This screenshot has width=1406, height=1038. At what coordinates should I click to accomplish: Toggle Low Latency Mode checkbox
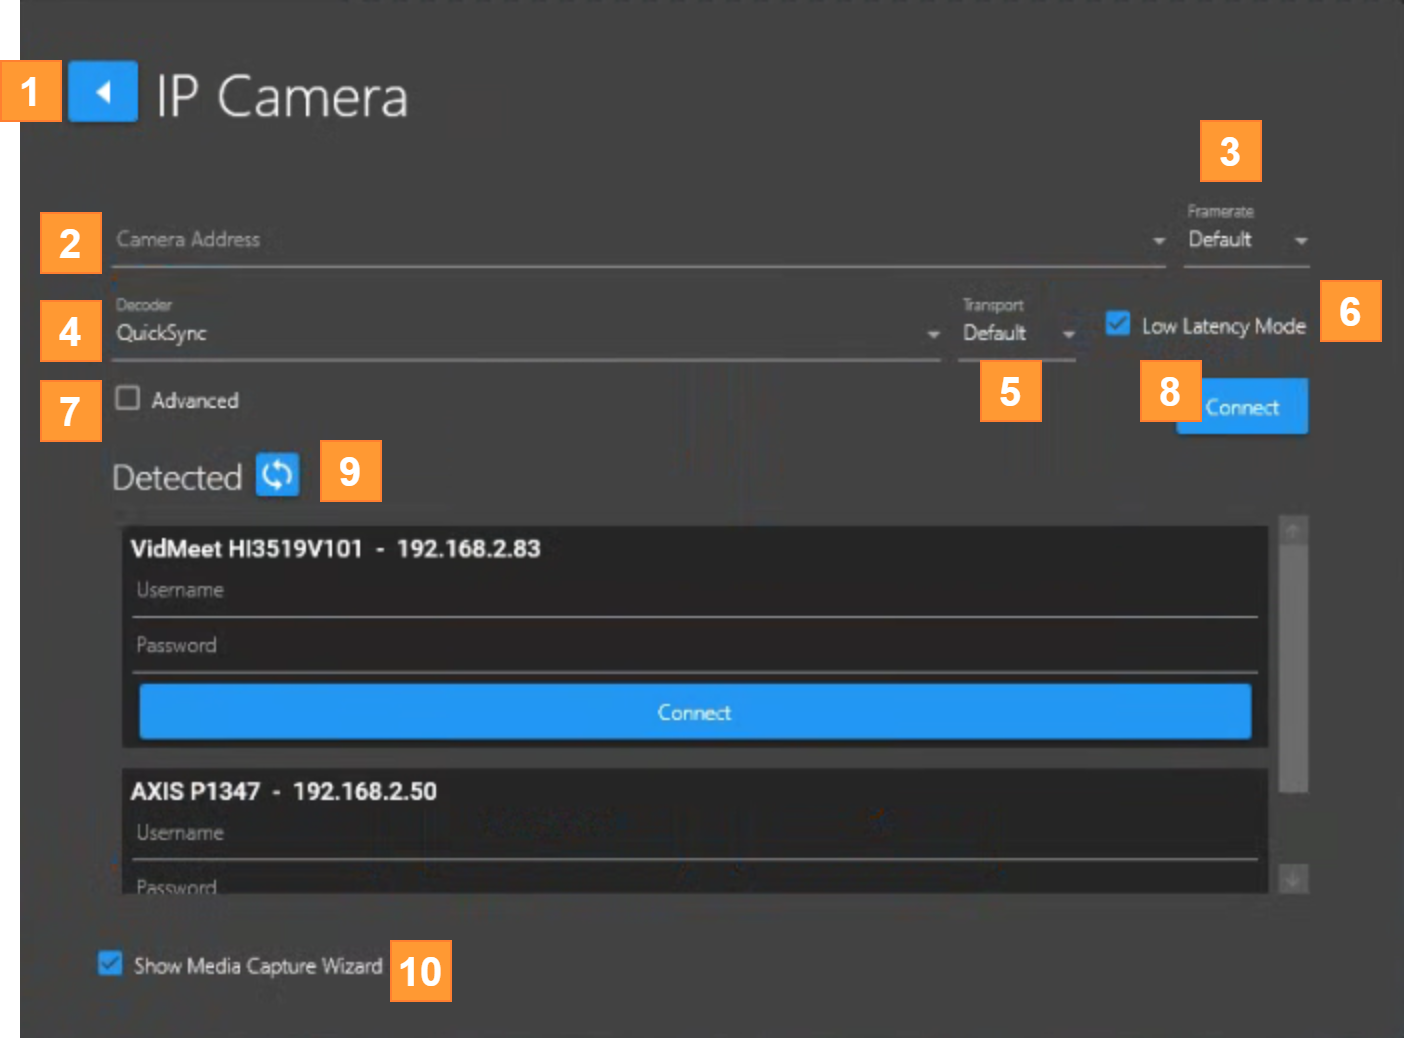click(x=1118, y=324)
